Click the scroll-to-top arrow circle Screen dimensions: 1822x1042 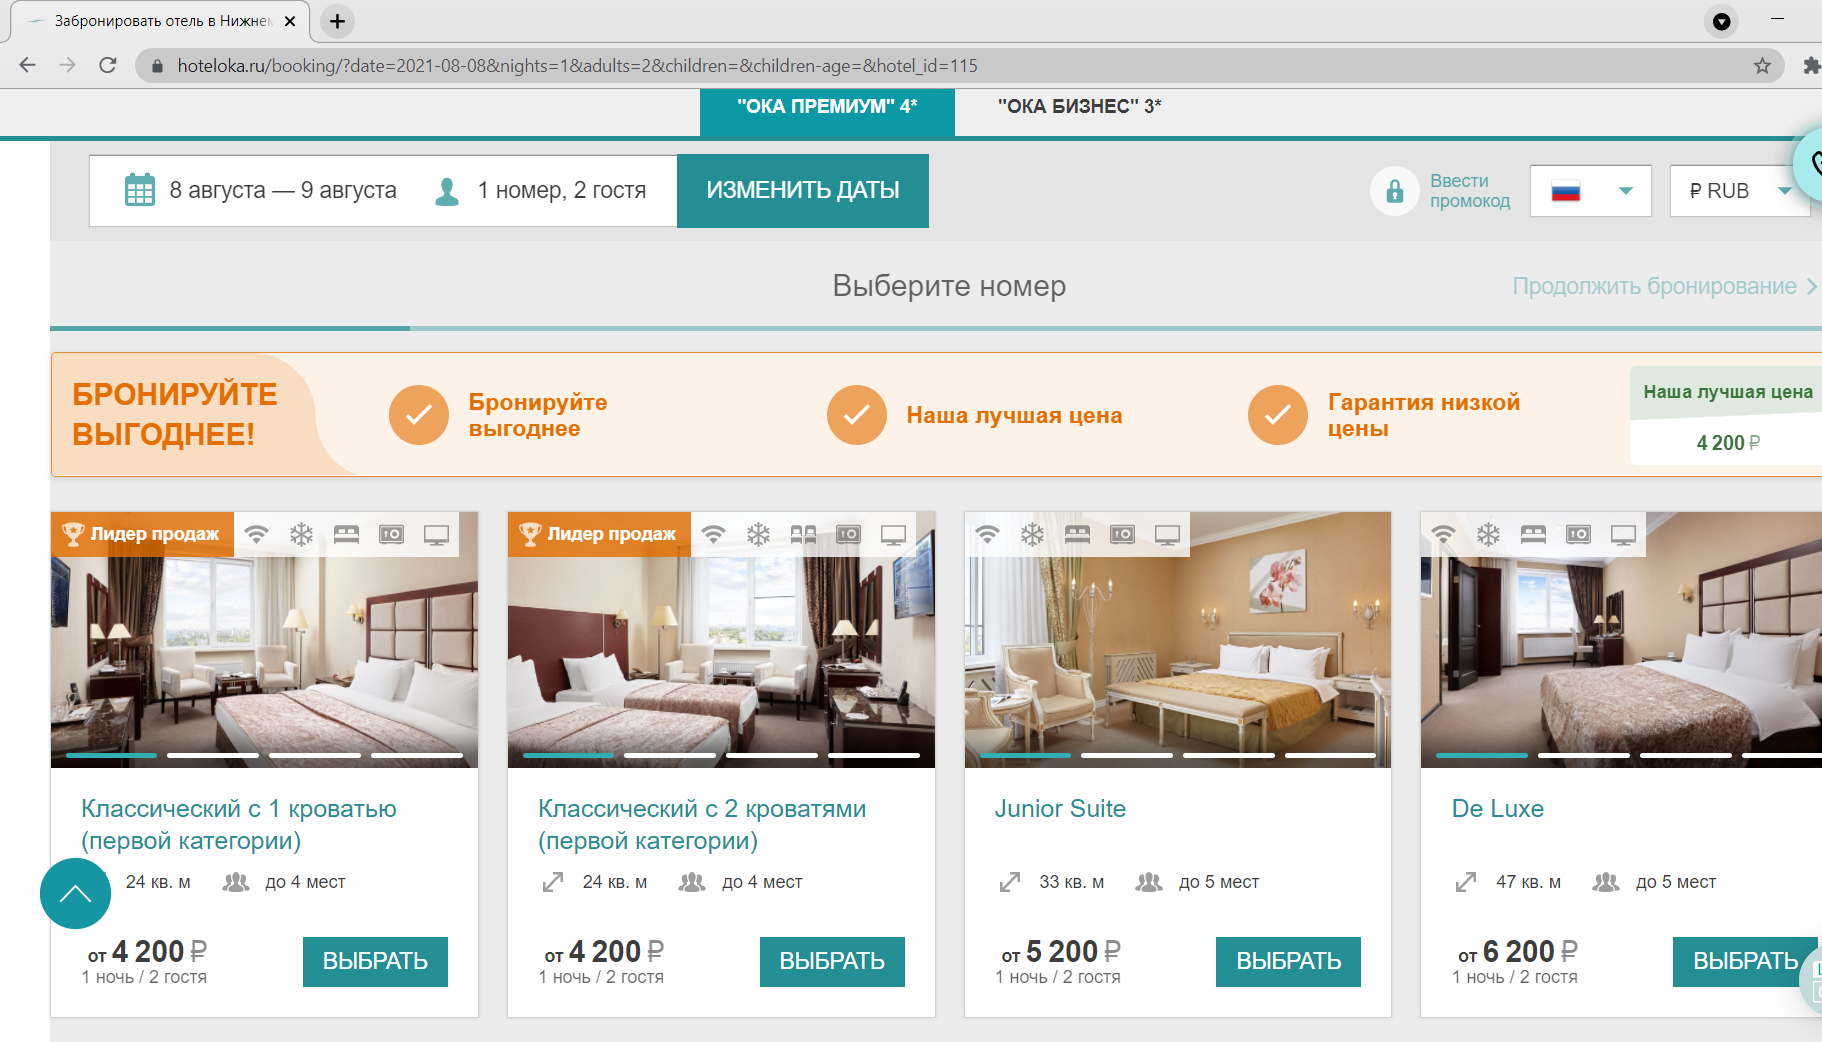click(75, 893)
